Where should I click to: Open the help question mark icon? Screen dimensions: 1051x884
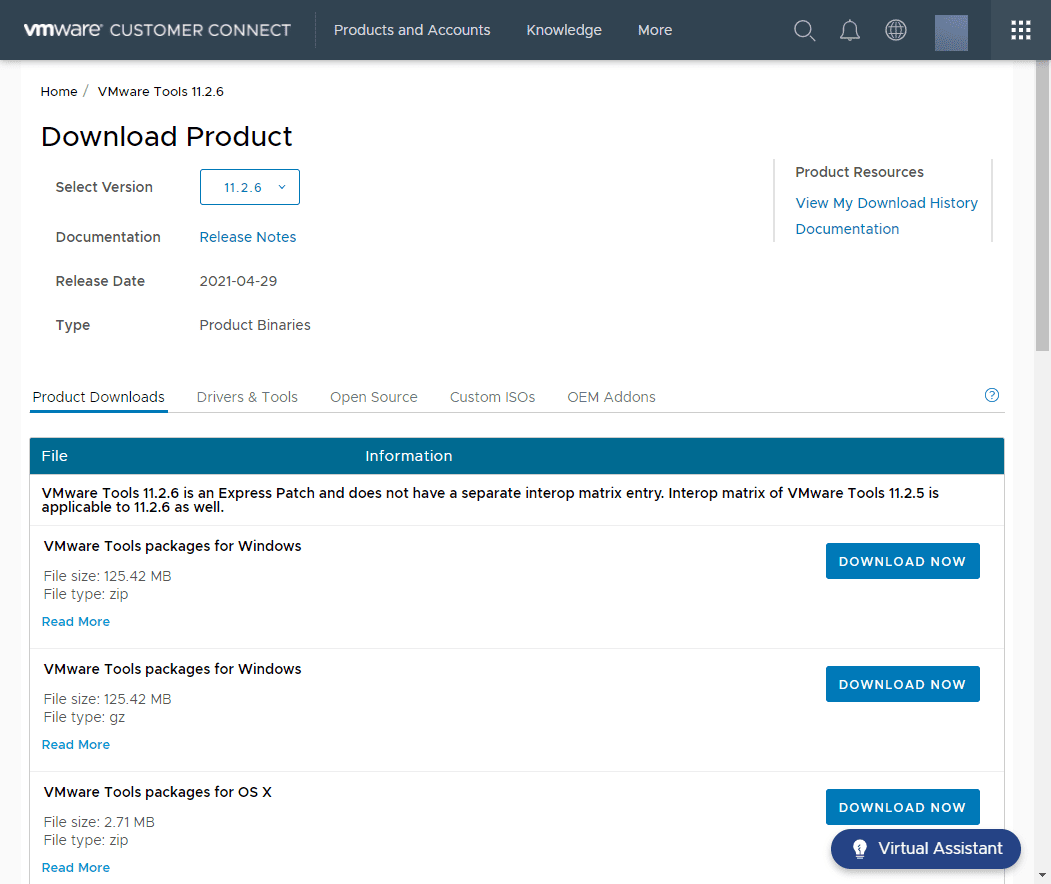(x=991, y=395)
